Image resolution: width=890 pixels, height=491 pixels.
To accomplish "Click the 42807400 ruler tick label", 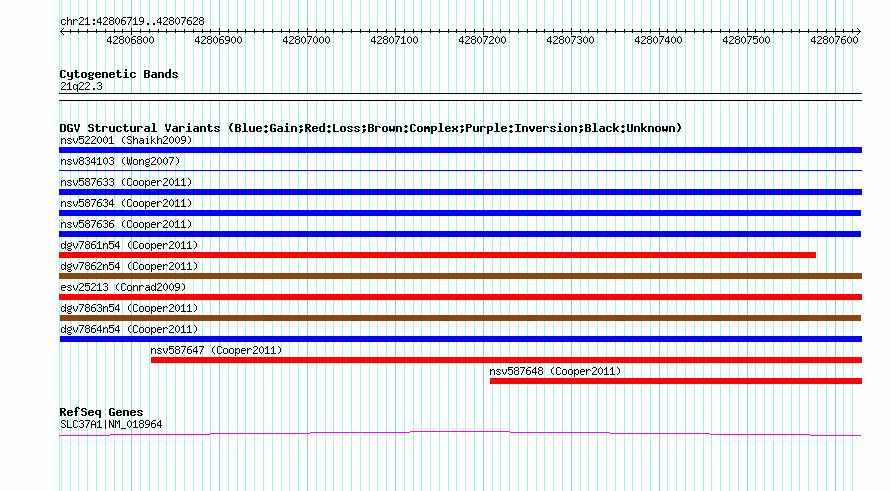I will [x=658, y=40].
